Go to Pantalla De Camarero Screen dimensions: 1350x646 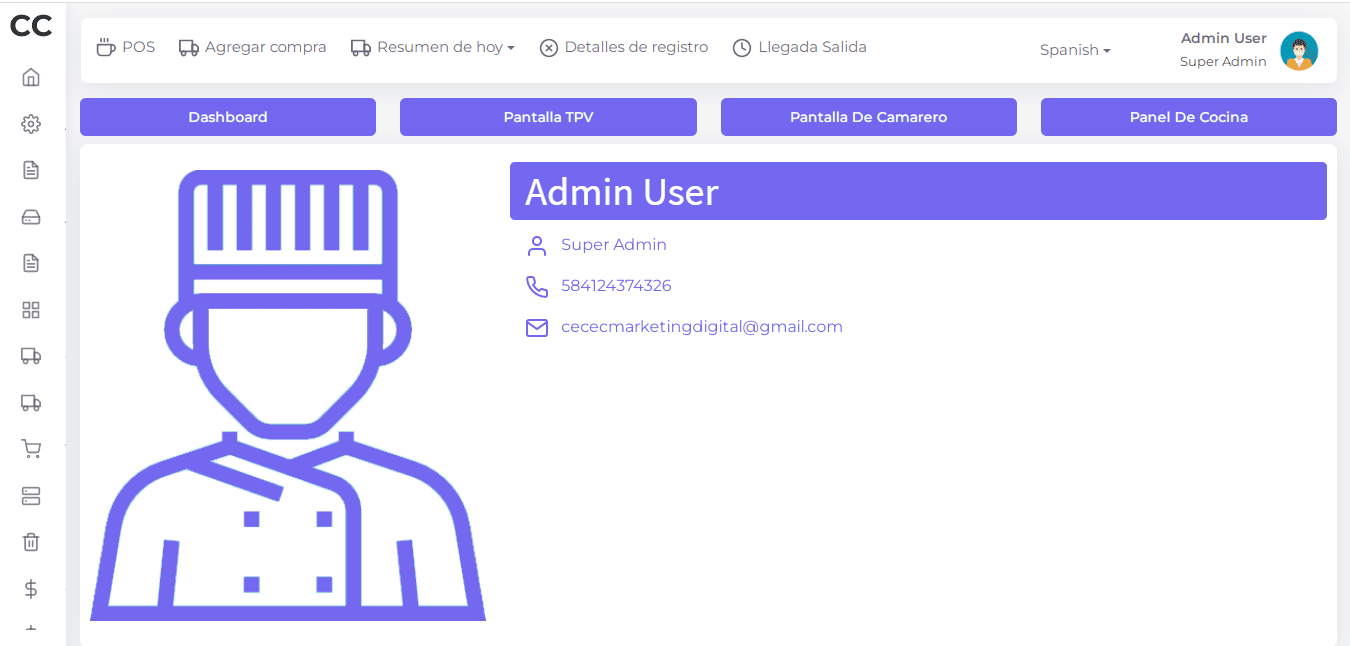[868, 117]
